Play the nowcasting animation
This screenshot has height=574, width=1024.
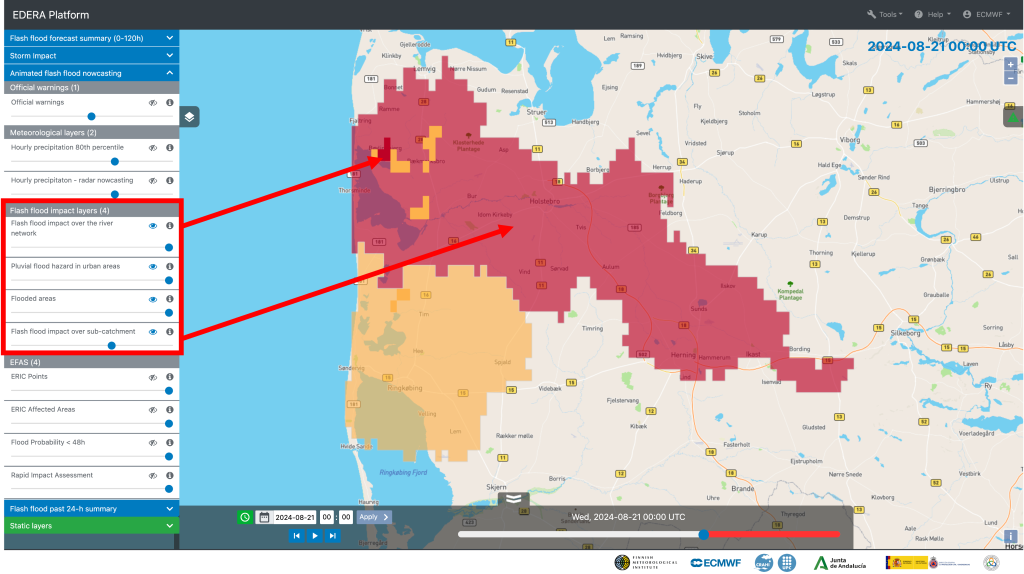pos(315,536)
